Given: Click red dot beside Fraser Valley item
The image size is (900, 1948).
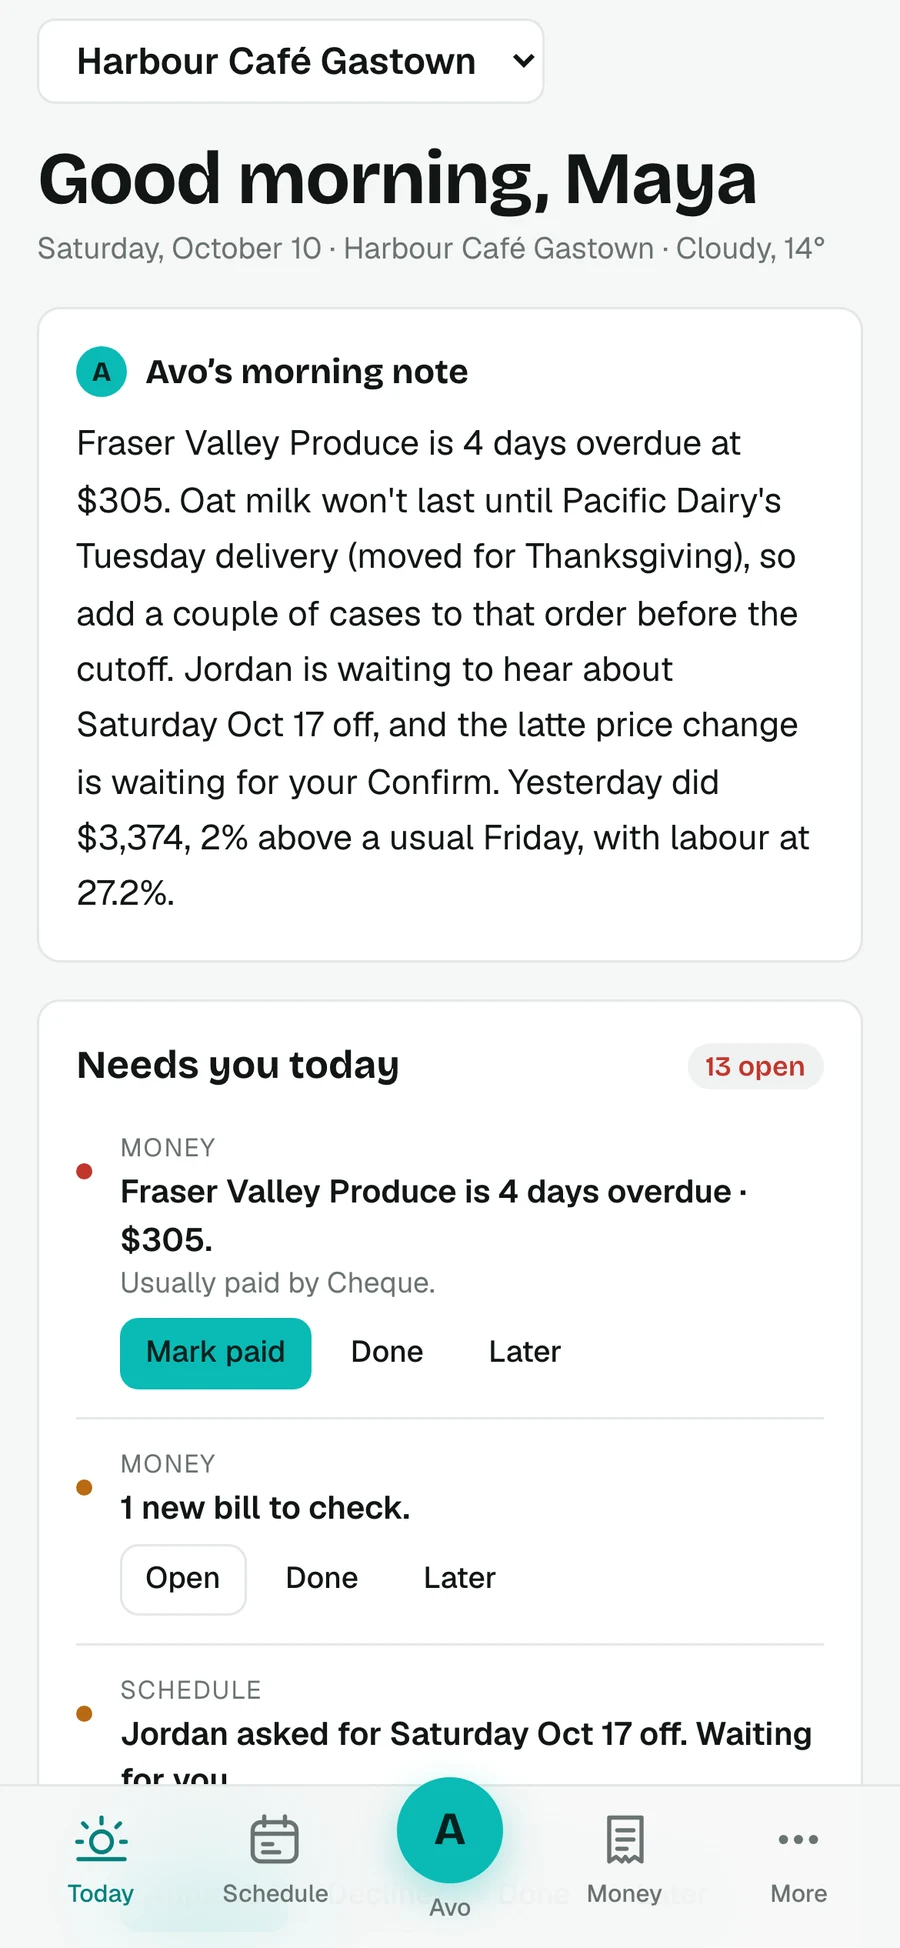Looking at the screenshot, I should click(85, 1171).
